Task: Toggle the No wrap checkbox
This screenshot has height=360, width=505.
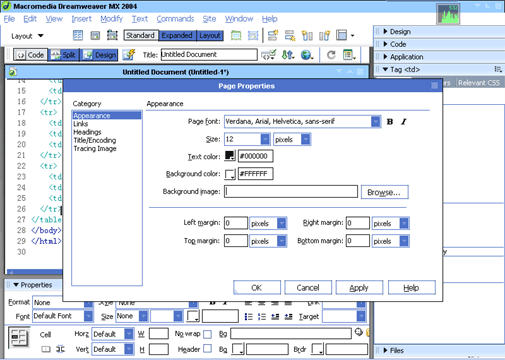Action: tap(207, 334)
